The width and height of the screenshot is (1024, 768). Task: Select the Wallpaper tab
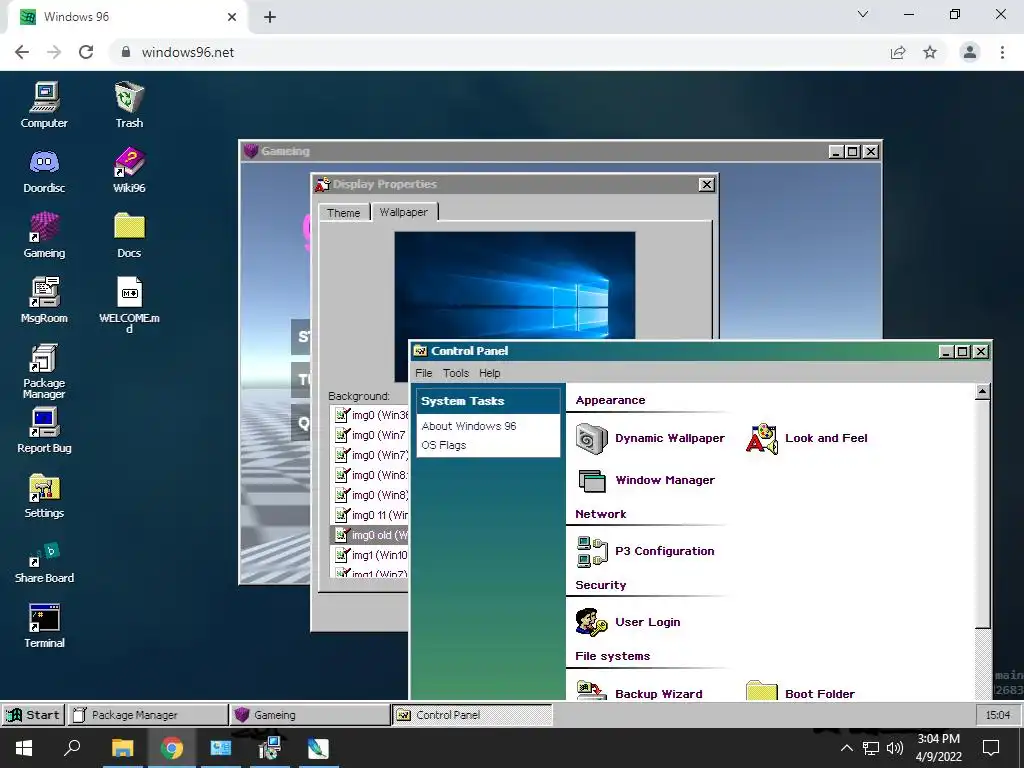[404, 212]
